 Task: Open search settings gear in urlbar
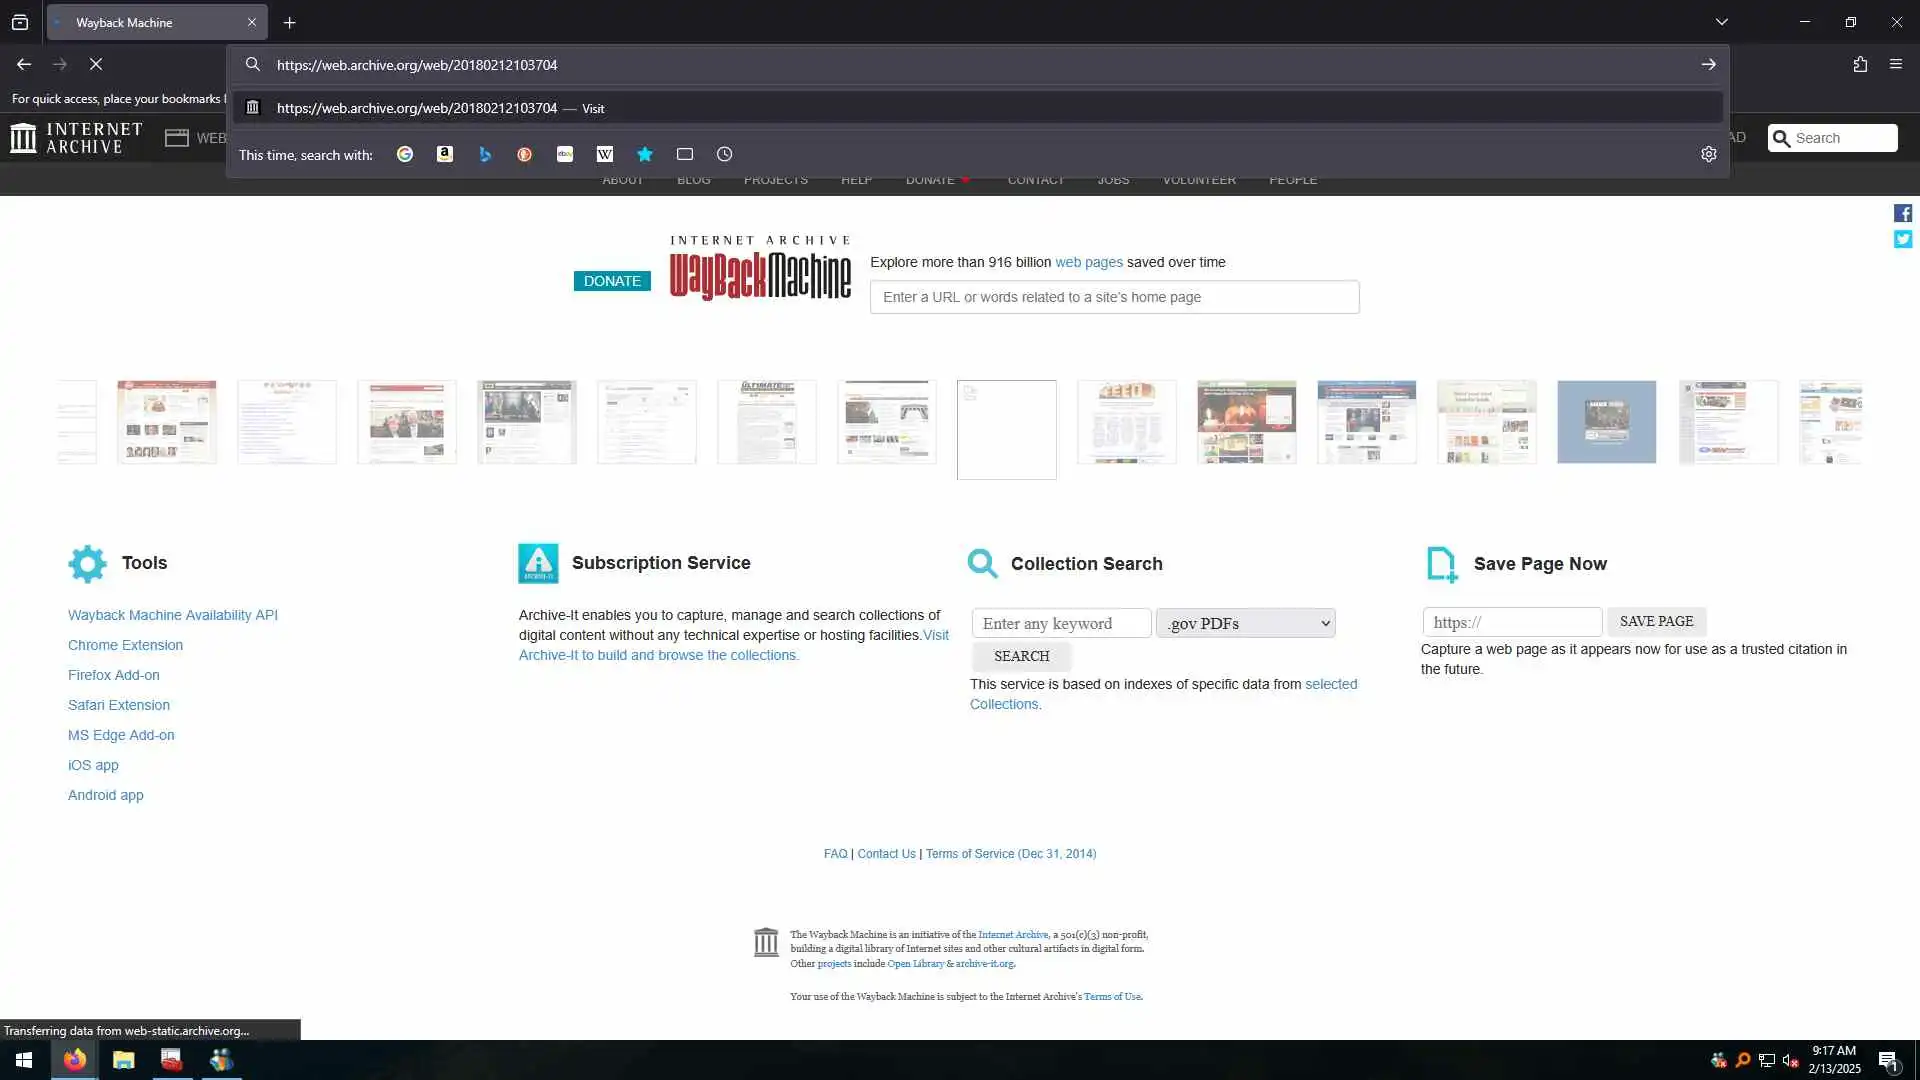tap(1708, 154)
